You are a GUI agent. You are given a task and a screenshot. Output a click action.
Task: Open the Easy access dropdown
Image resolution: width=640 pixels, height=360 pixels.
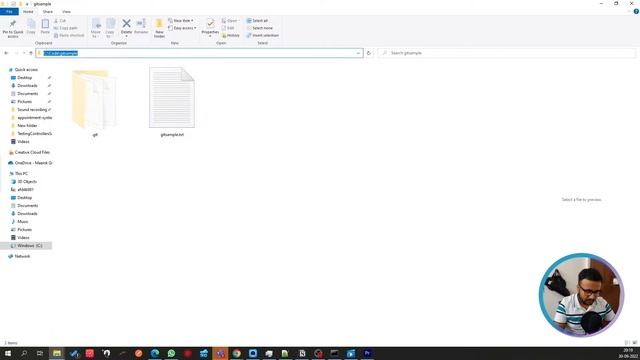(x=182, y=28)
